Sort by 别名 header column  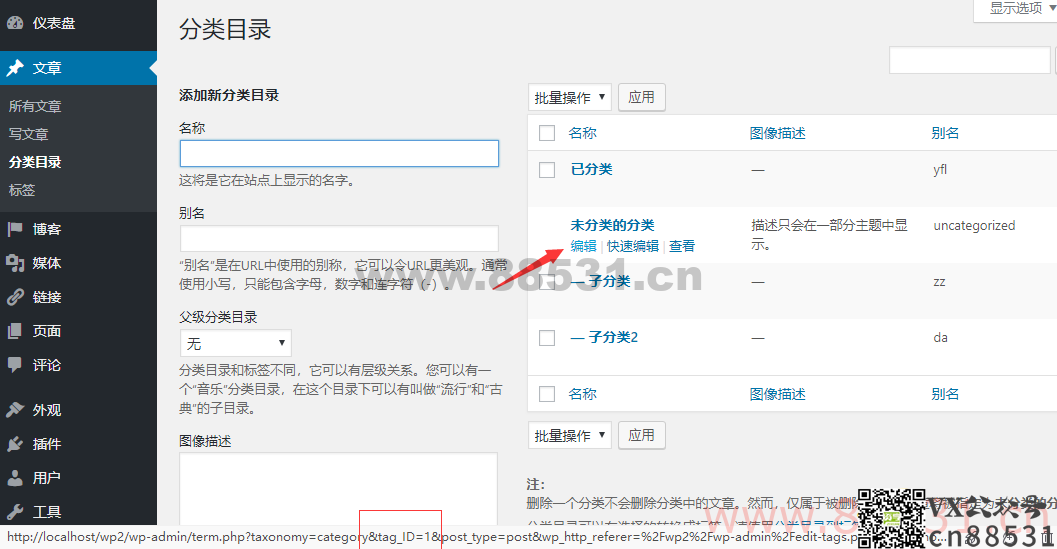(945, 133)
